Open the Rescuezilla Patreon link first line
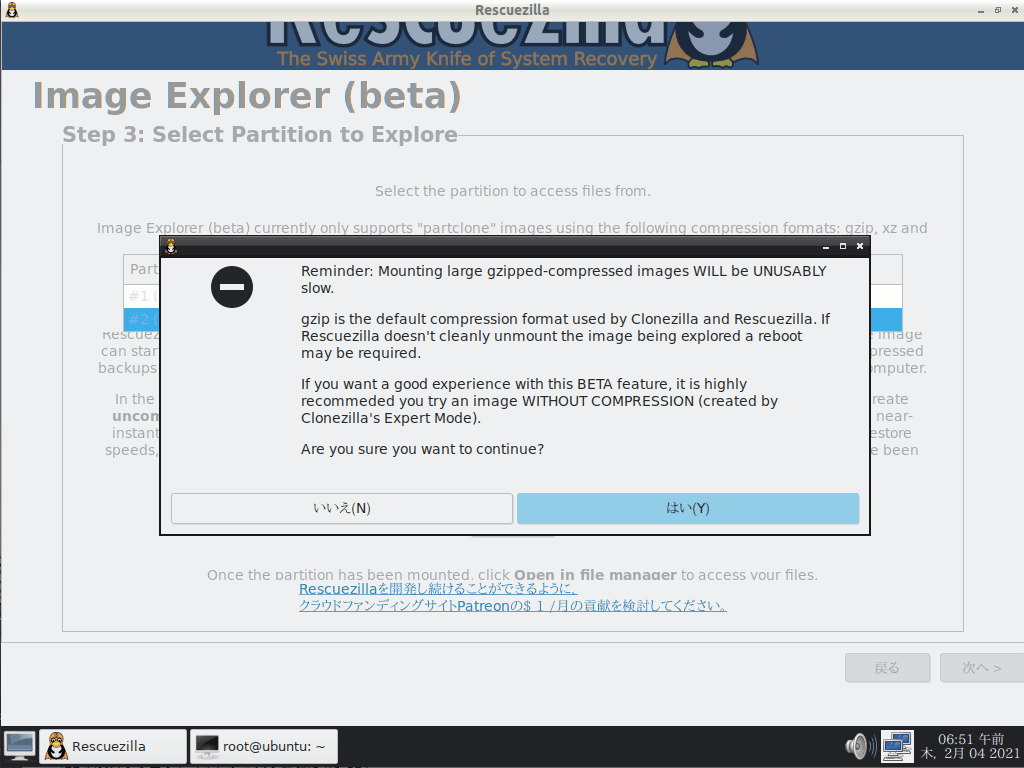Image resolution: width=1024 pixels, height=768 pixels. click(x=438, y=589)
